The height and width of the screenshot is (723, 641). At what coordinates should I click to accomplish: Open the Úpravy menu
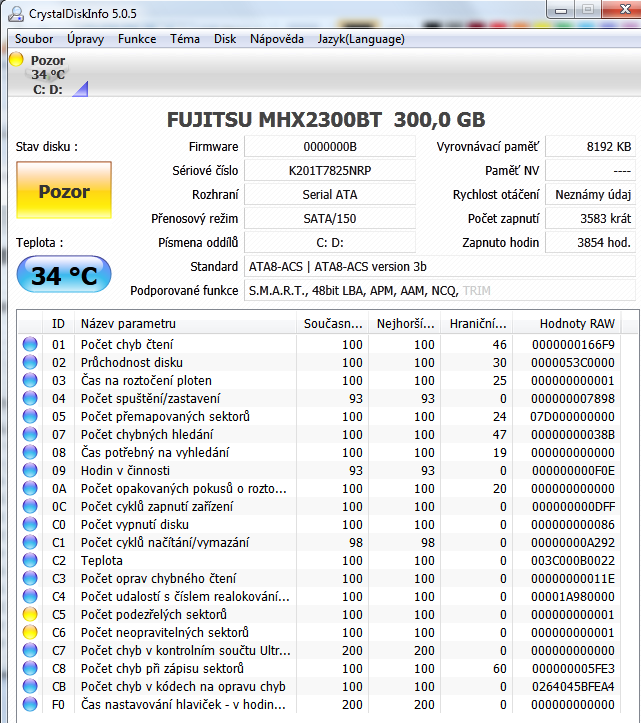(x=85, y=39)
